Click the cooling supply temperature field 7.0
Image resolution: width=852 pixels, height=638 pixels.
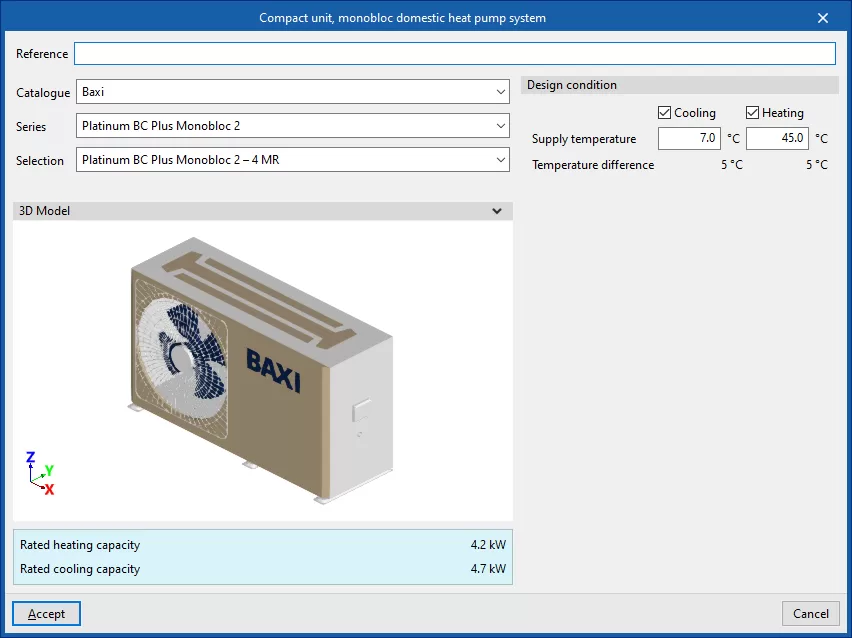pyautogui.click(x=689, y=139)
